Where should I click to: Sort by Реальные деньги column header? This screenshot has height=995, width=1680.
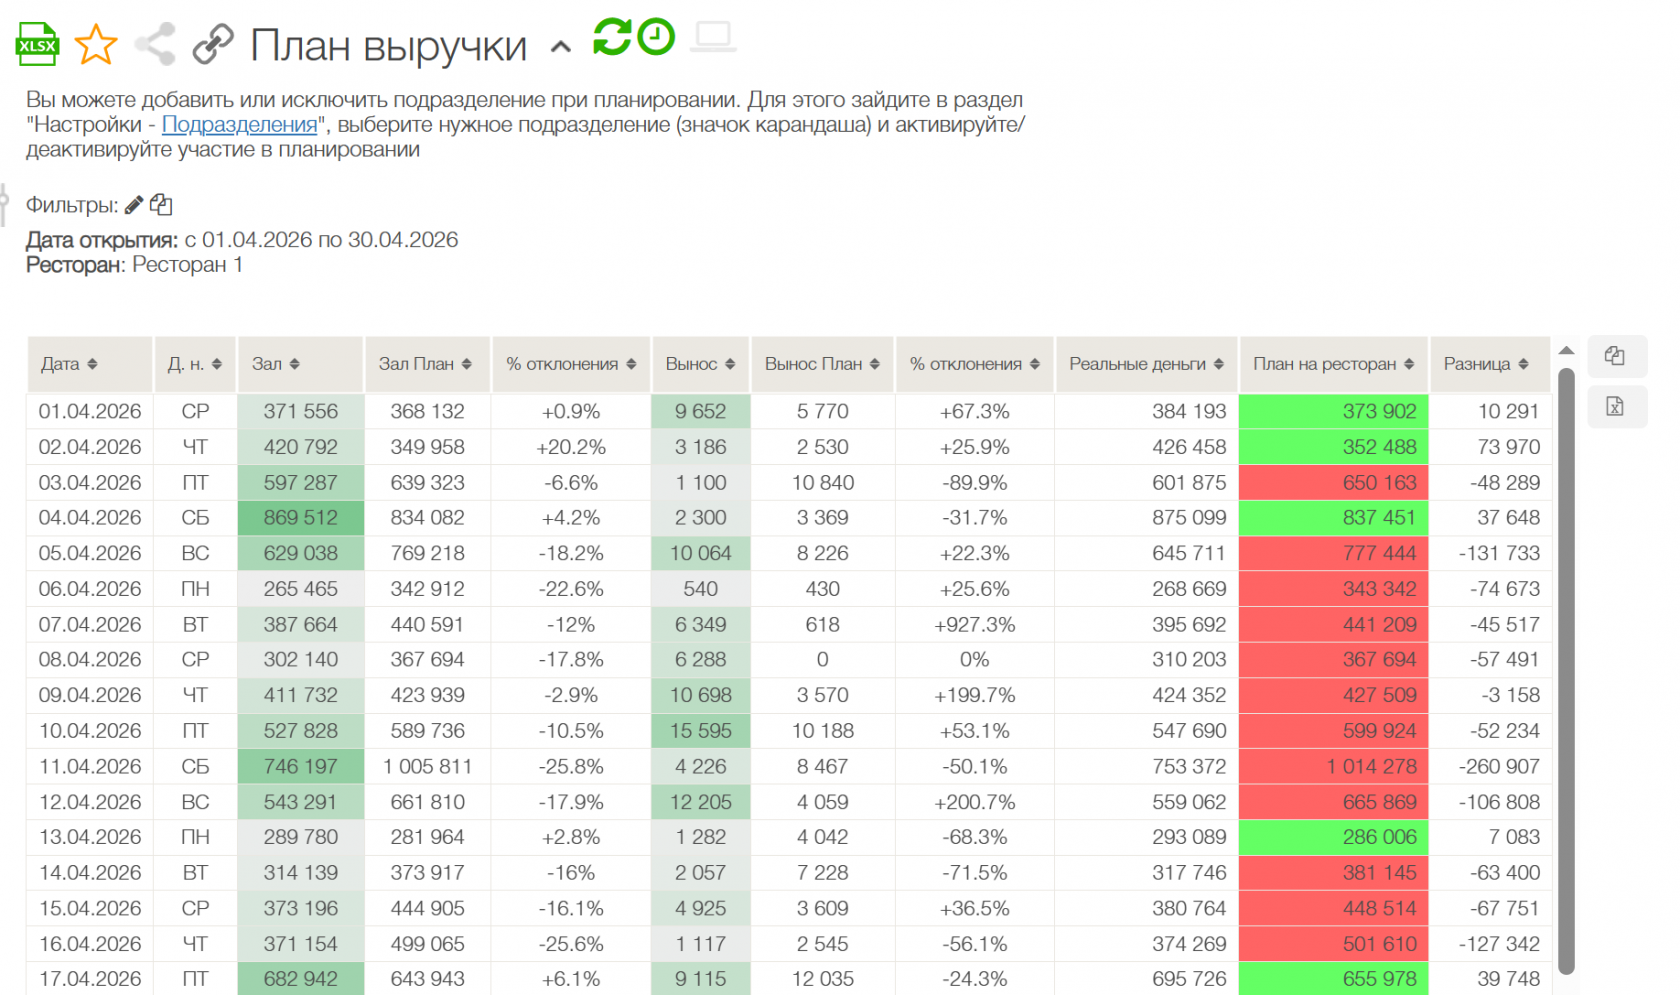pos(1147,364)
